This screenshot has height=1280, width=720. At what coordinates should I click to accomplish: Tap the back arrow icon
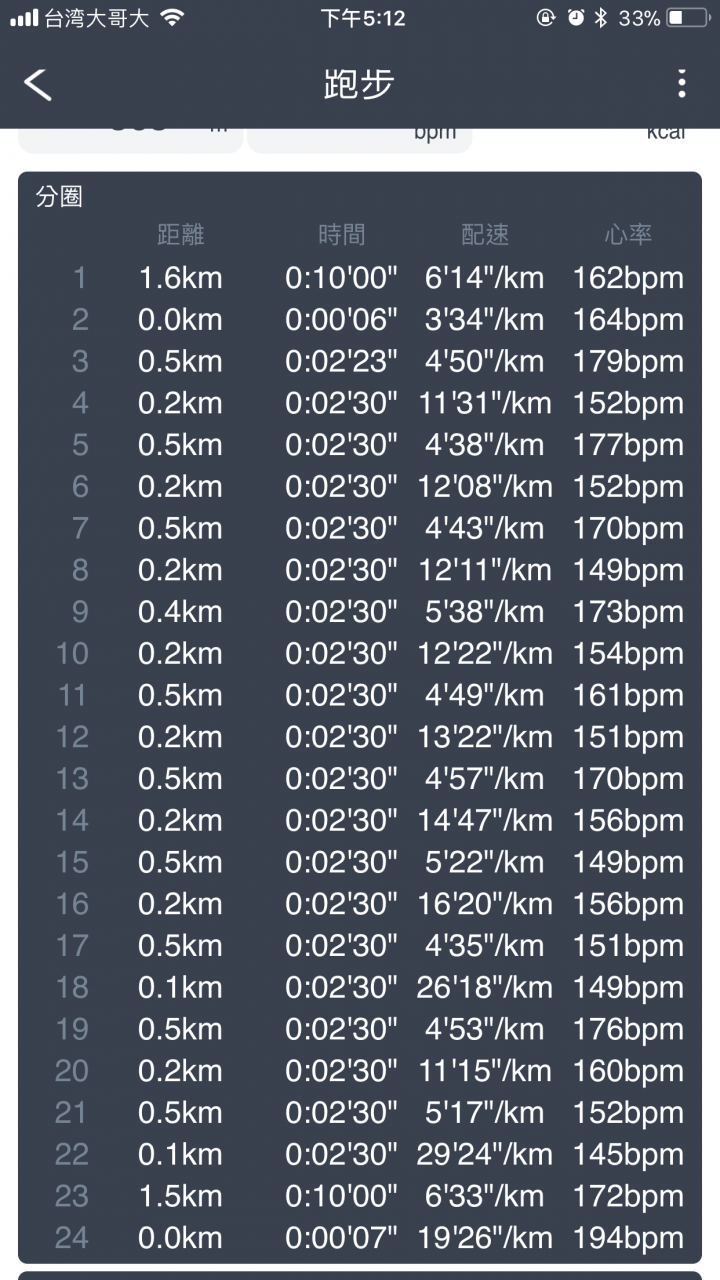38,84
